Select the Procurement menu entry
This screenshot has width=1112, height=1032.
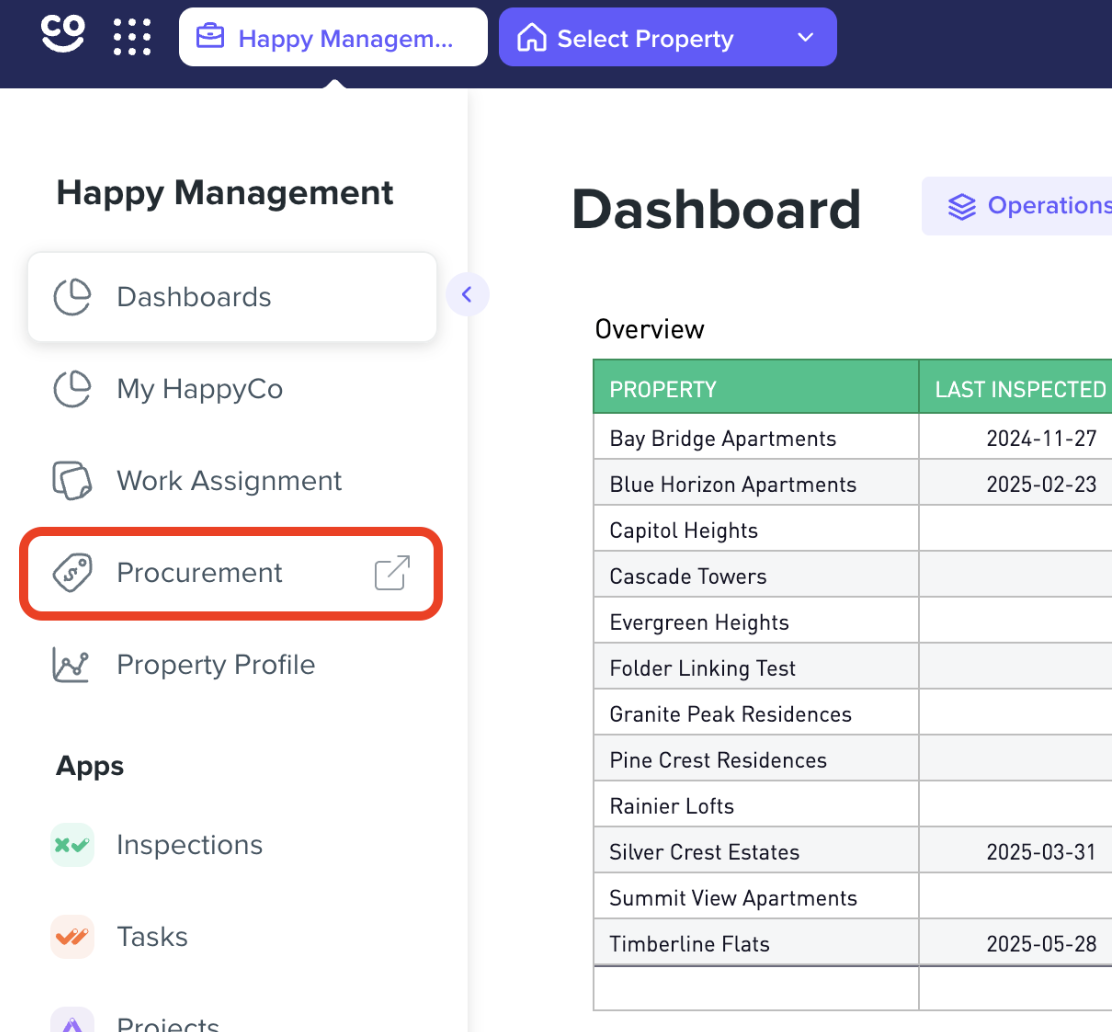(x=199, y=573)
